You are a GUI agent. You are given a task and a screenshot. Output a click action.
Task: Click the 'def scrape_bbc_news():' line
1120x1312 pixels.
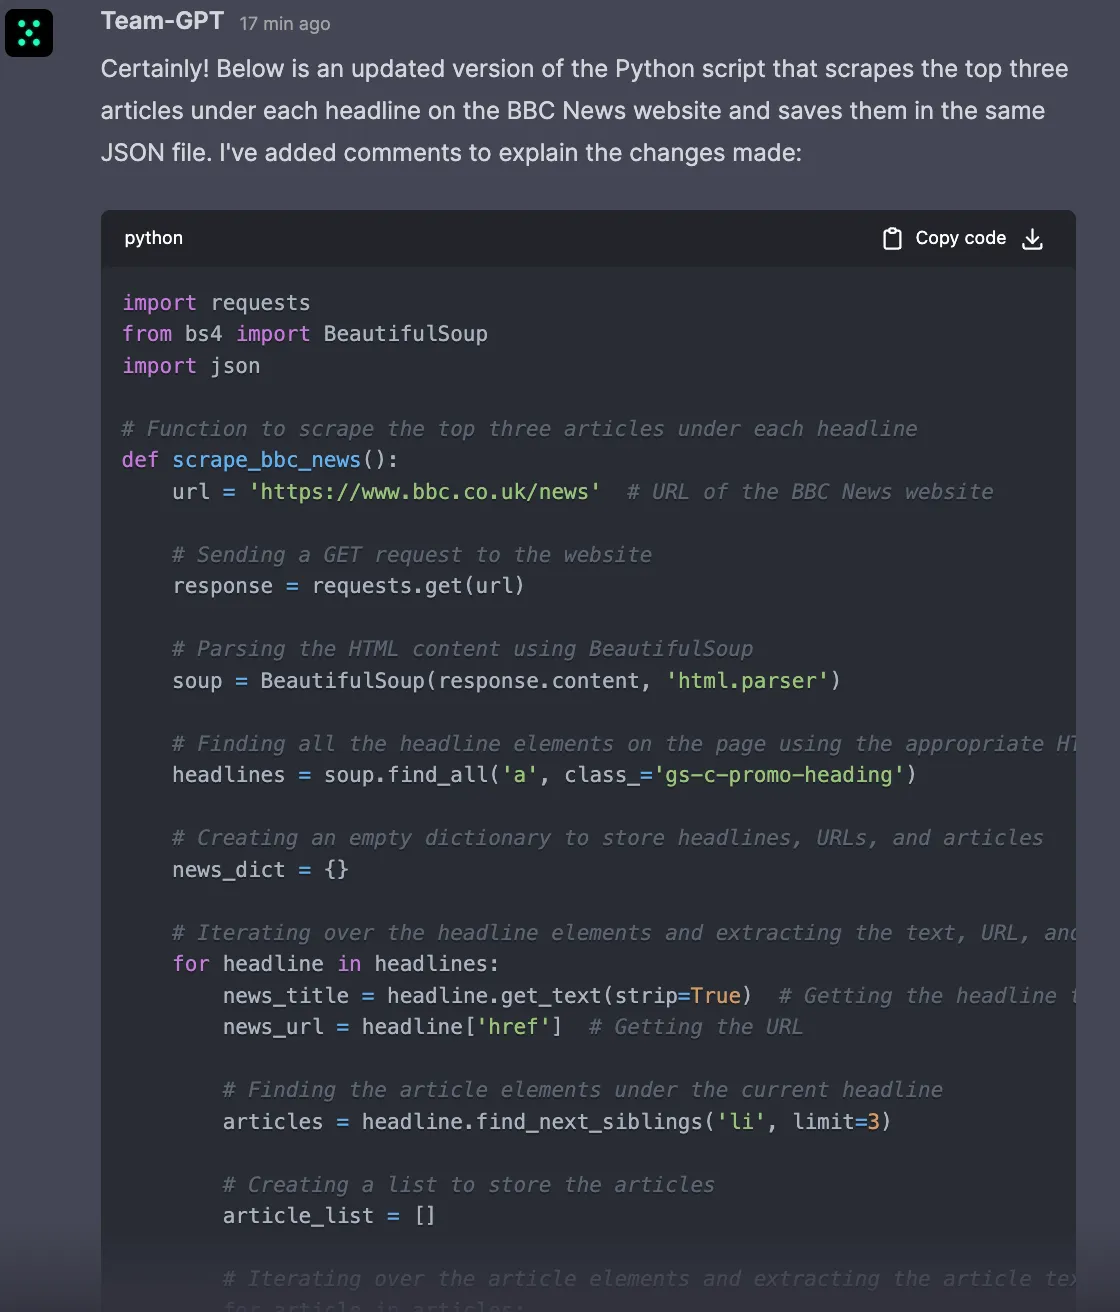(260, 460)
